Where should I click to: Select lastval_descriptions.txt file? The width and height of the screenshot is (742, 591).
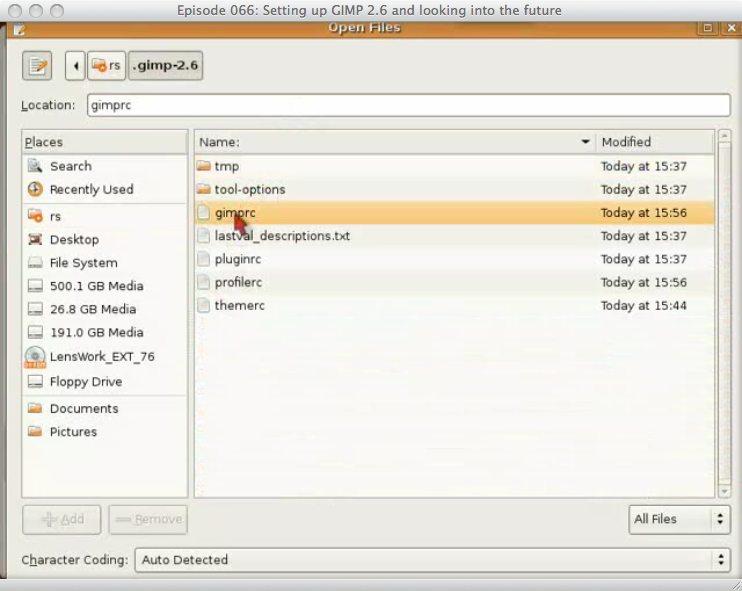tap(454, 236)
